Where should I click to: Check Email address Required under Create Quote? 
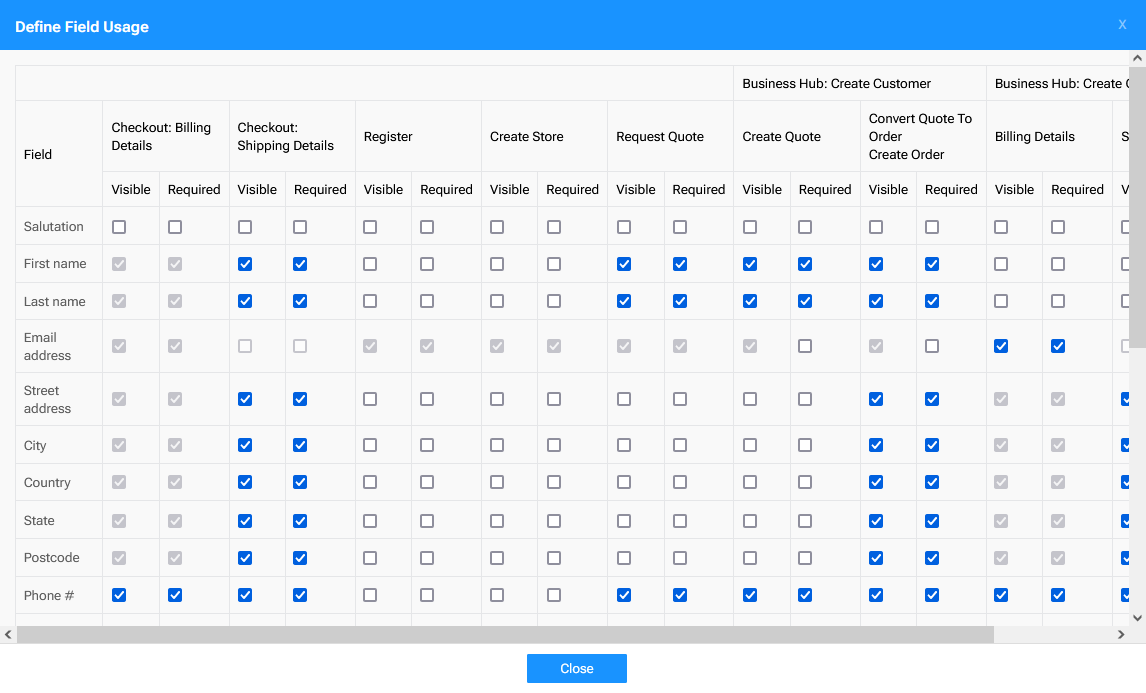(x=805, y=346)
